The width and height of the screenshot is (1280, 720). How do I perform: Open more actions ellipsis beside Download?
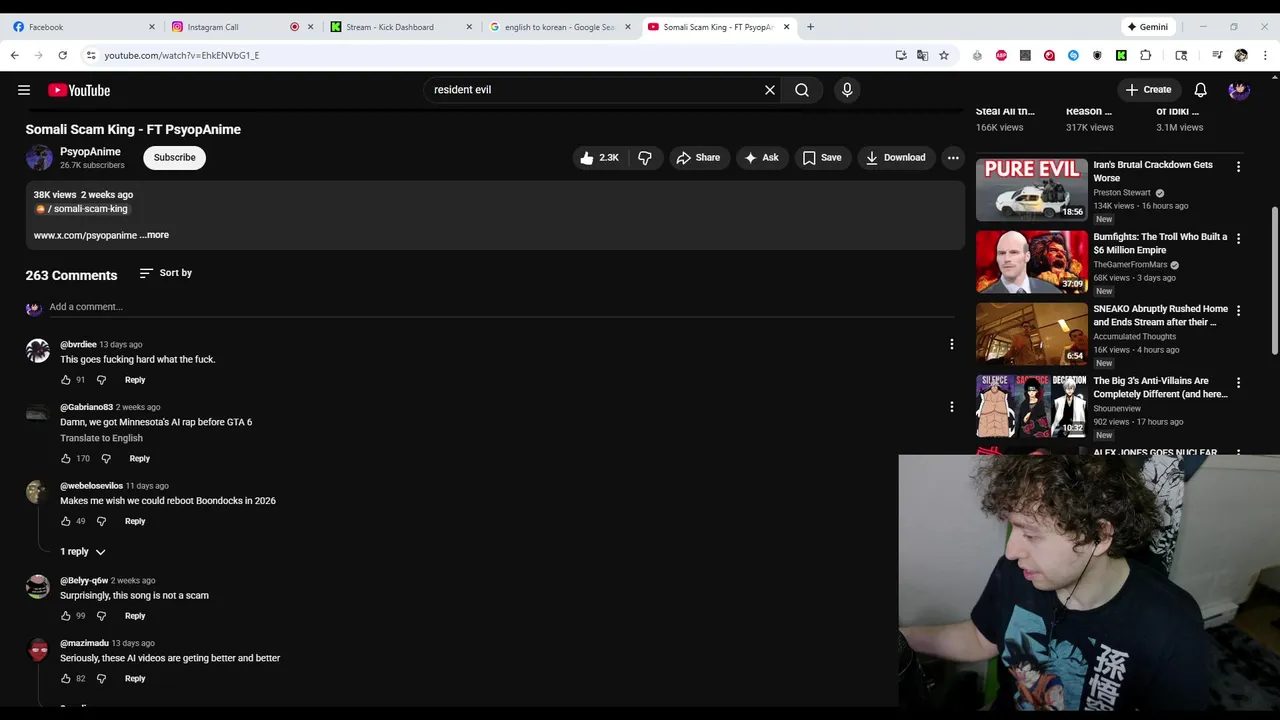click(953, 158)
